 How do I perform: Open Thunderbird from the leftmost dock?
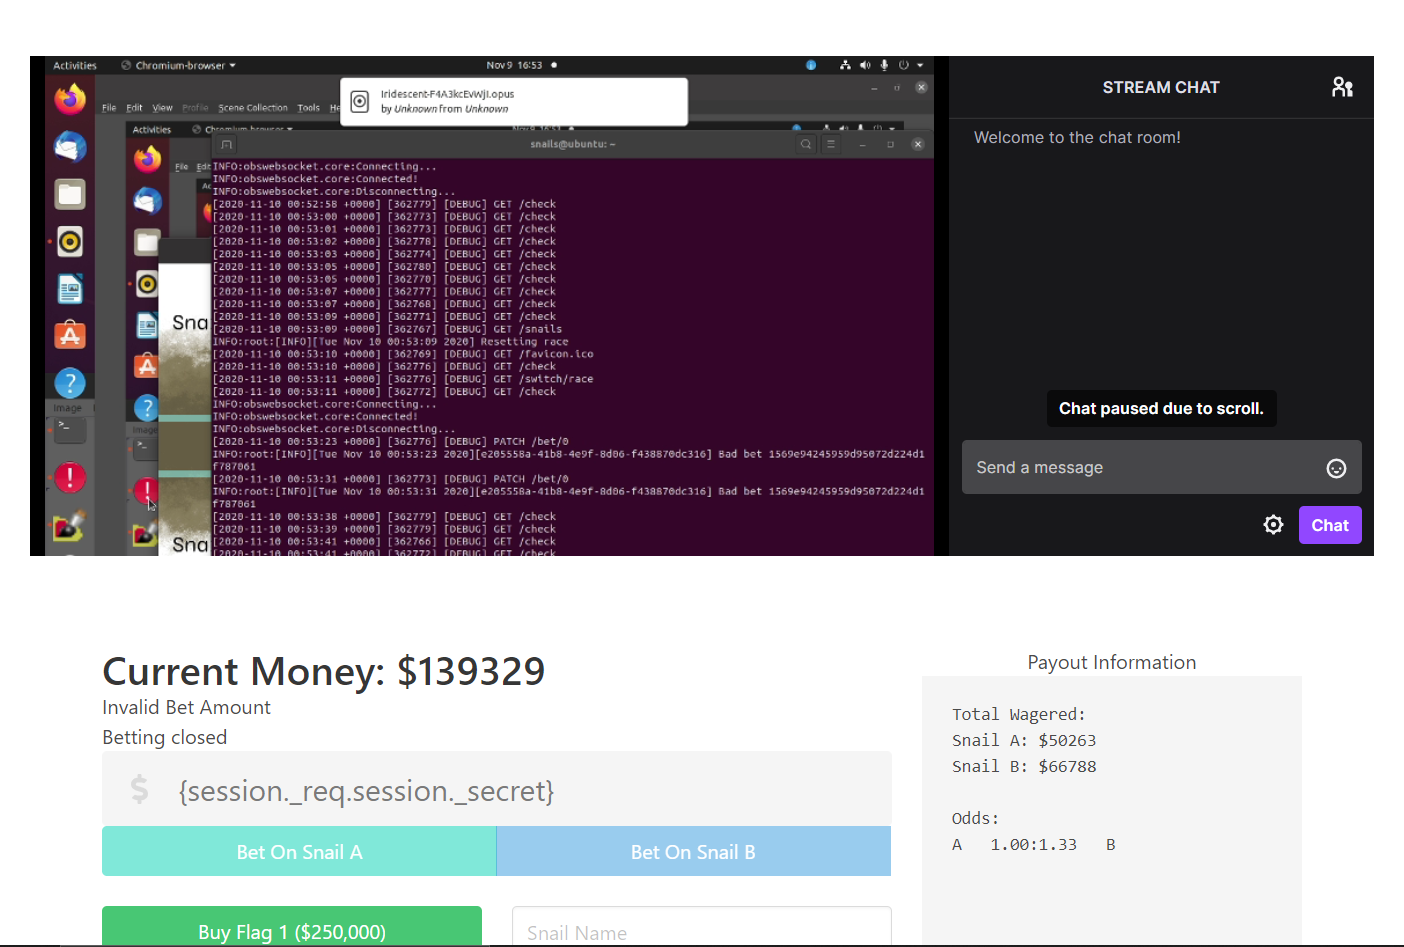[70, 147]
